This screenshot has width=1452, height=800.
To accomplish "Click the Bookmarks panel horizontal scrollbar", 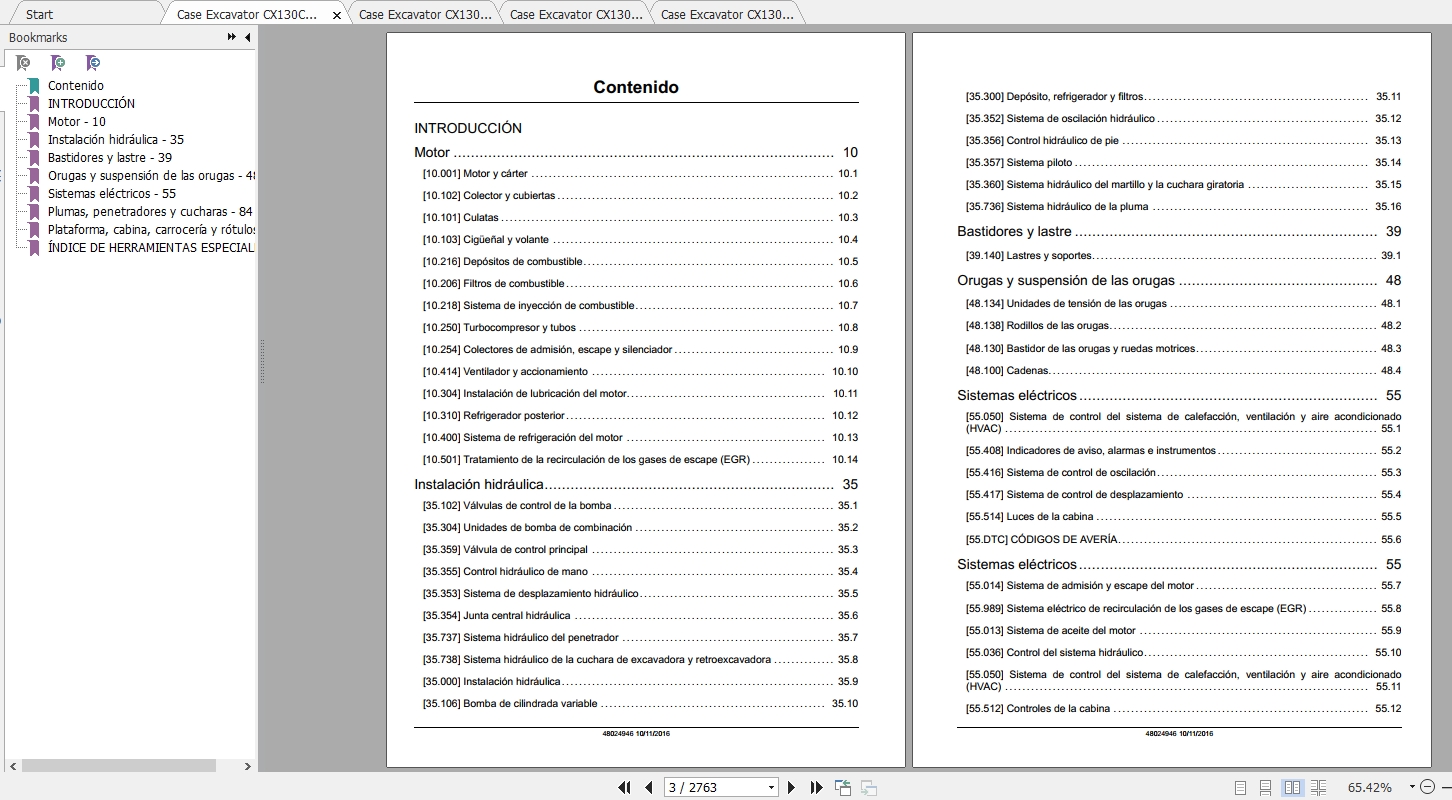I will (x=118, y=766).
